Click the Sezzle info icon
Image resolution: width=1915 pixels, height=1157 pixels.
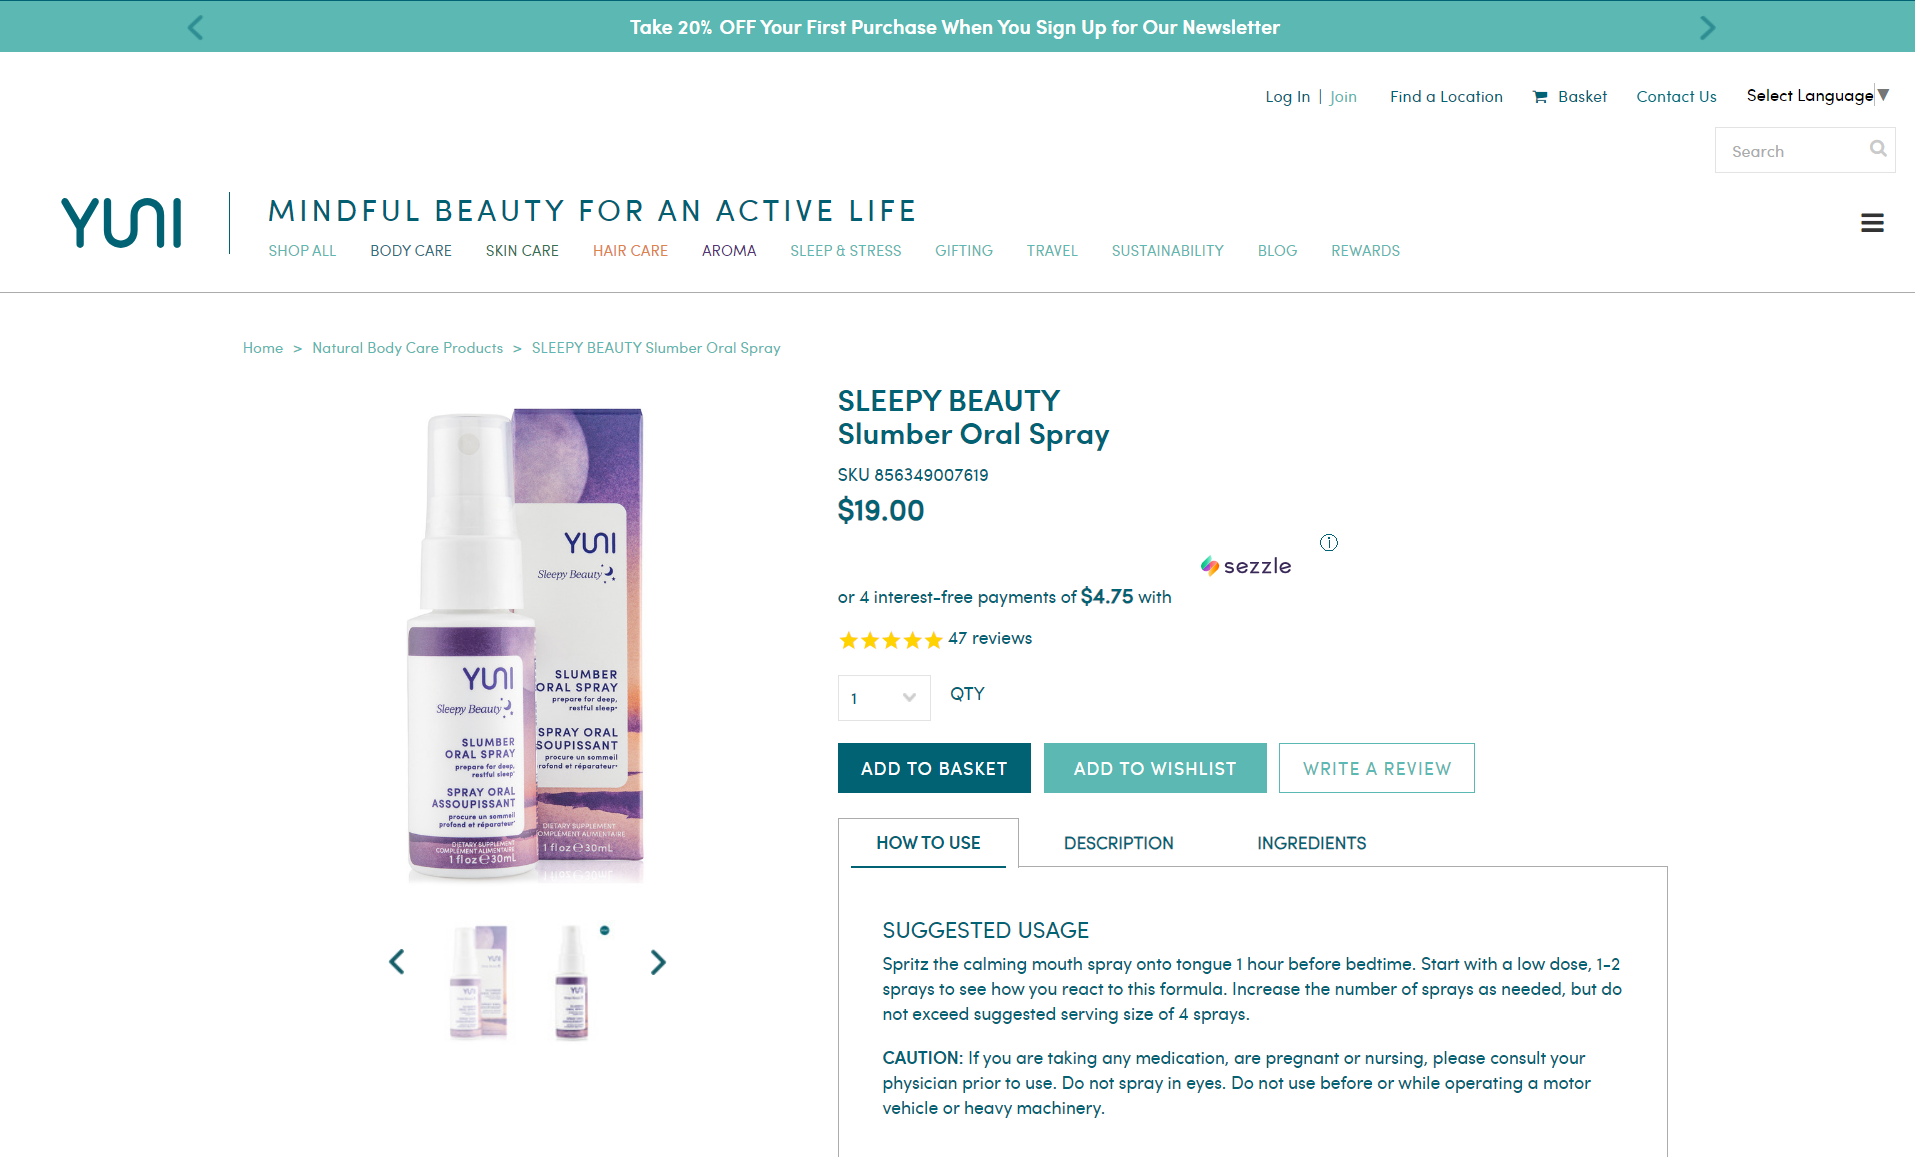coord(1328,542)
